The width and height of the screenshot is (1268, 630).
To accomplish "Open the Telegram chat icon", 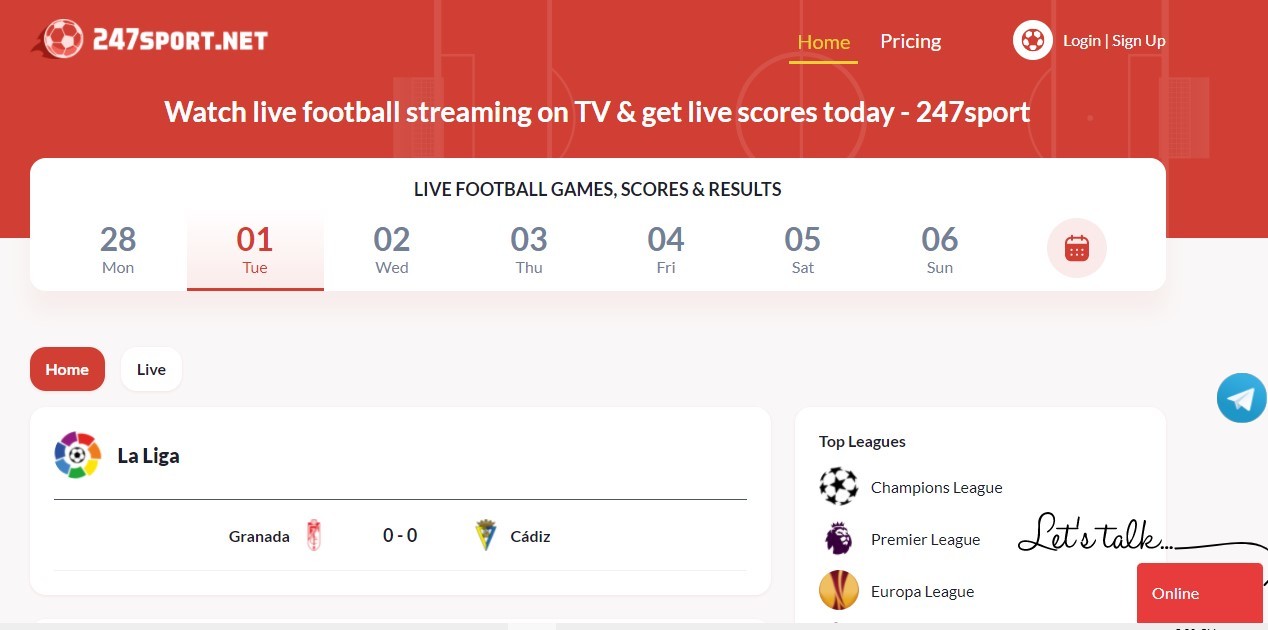I will [1241, 398].
